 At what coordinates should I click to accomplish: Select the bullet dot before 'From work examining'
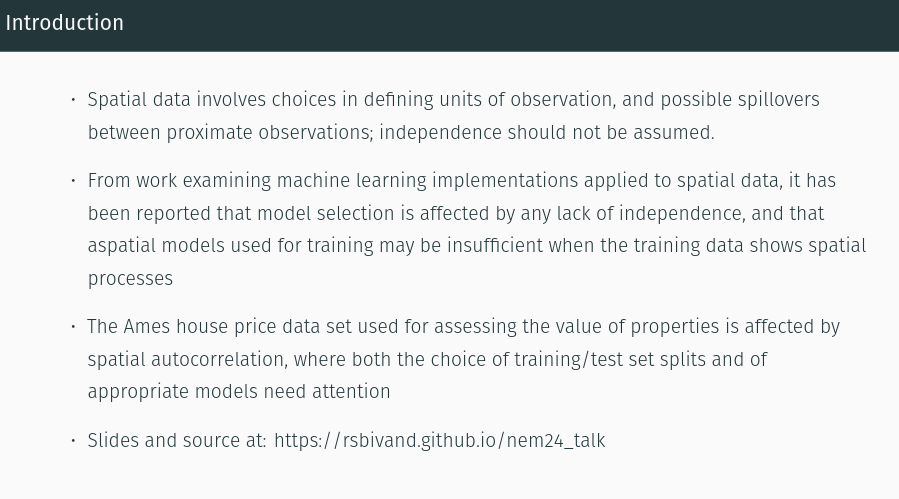(73, 181)
